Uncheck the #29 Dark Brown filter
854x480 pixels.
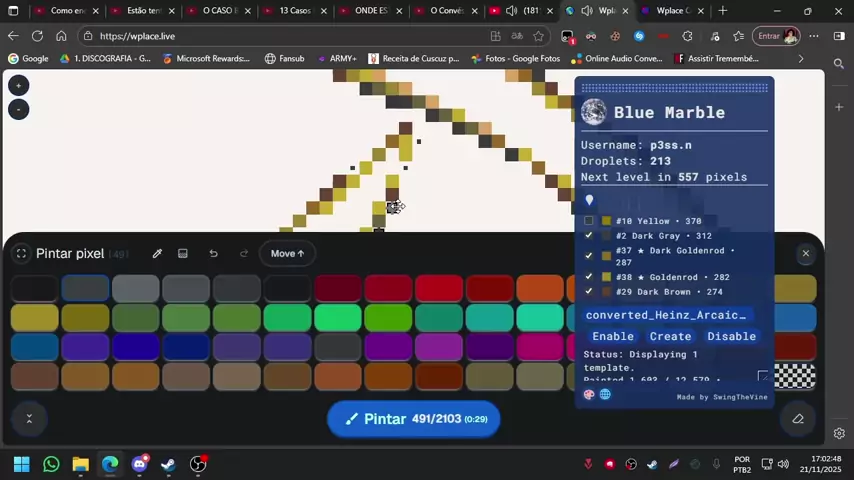[x=589, y=292]
